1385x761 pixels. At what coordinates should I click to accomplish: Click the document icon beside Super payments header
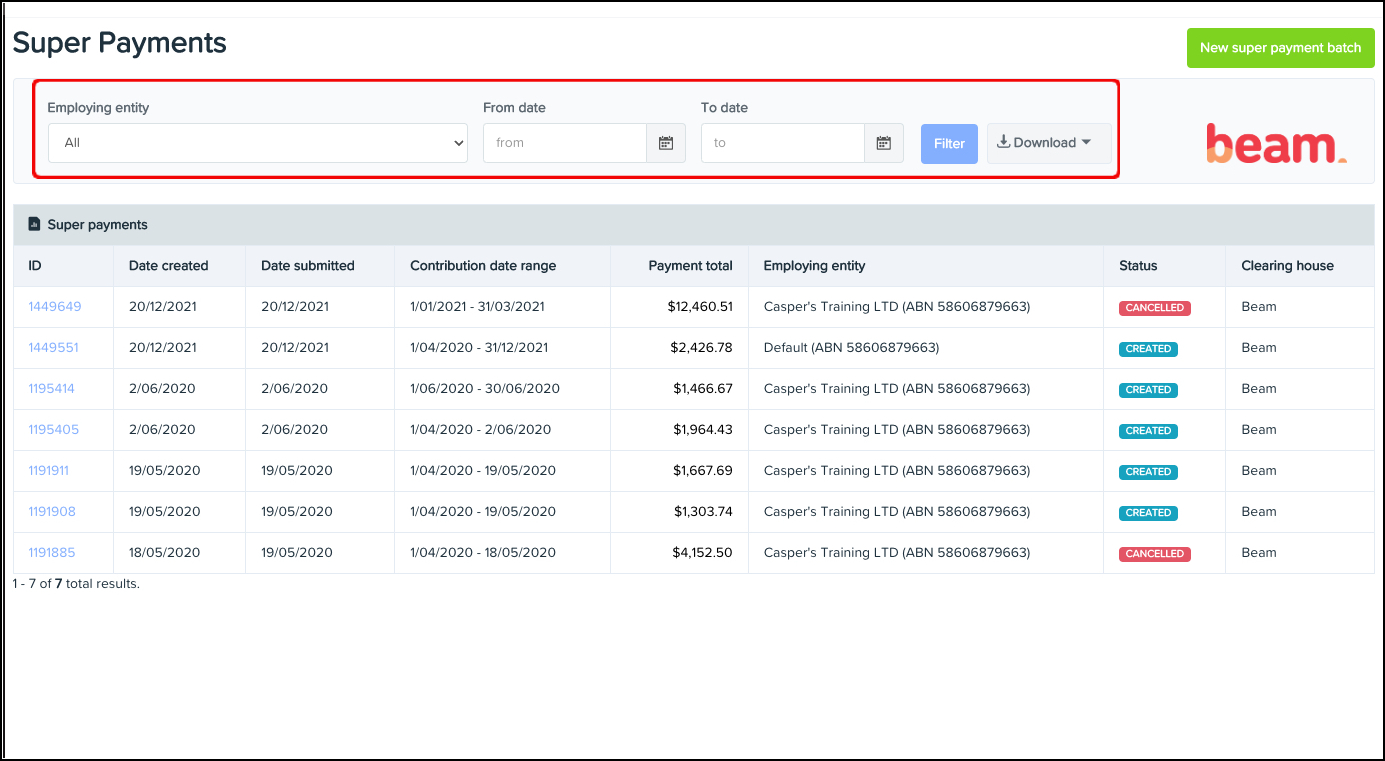[35, 224]
